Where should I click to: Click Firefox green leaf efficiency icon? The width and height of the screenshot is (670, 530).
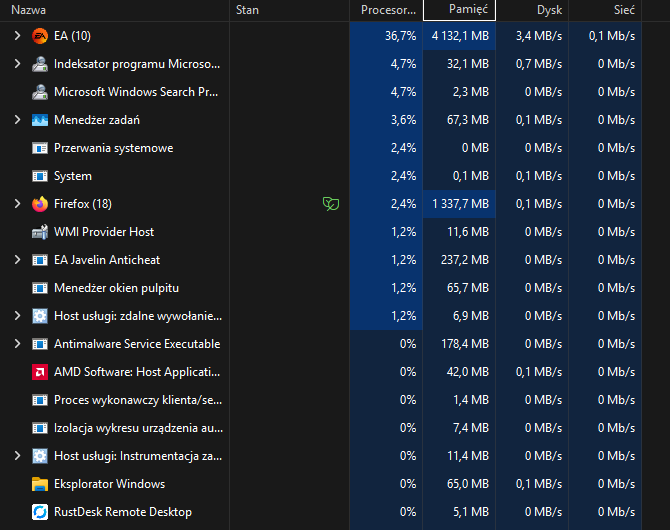331,204
